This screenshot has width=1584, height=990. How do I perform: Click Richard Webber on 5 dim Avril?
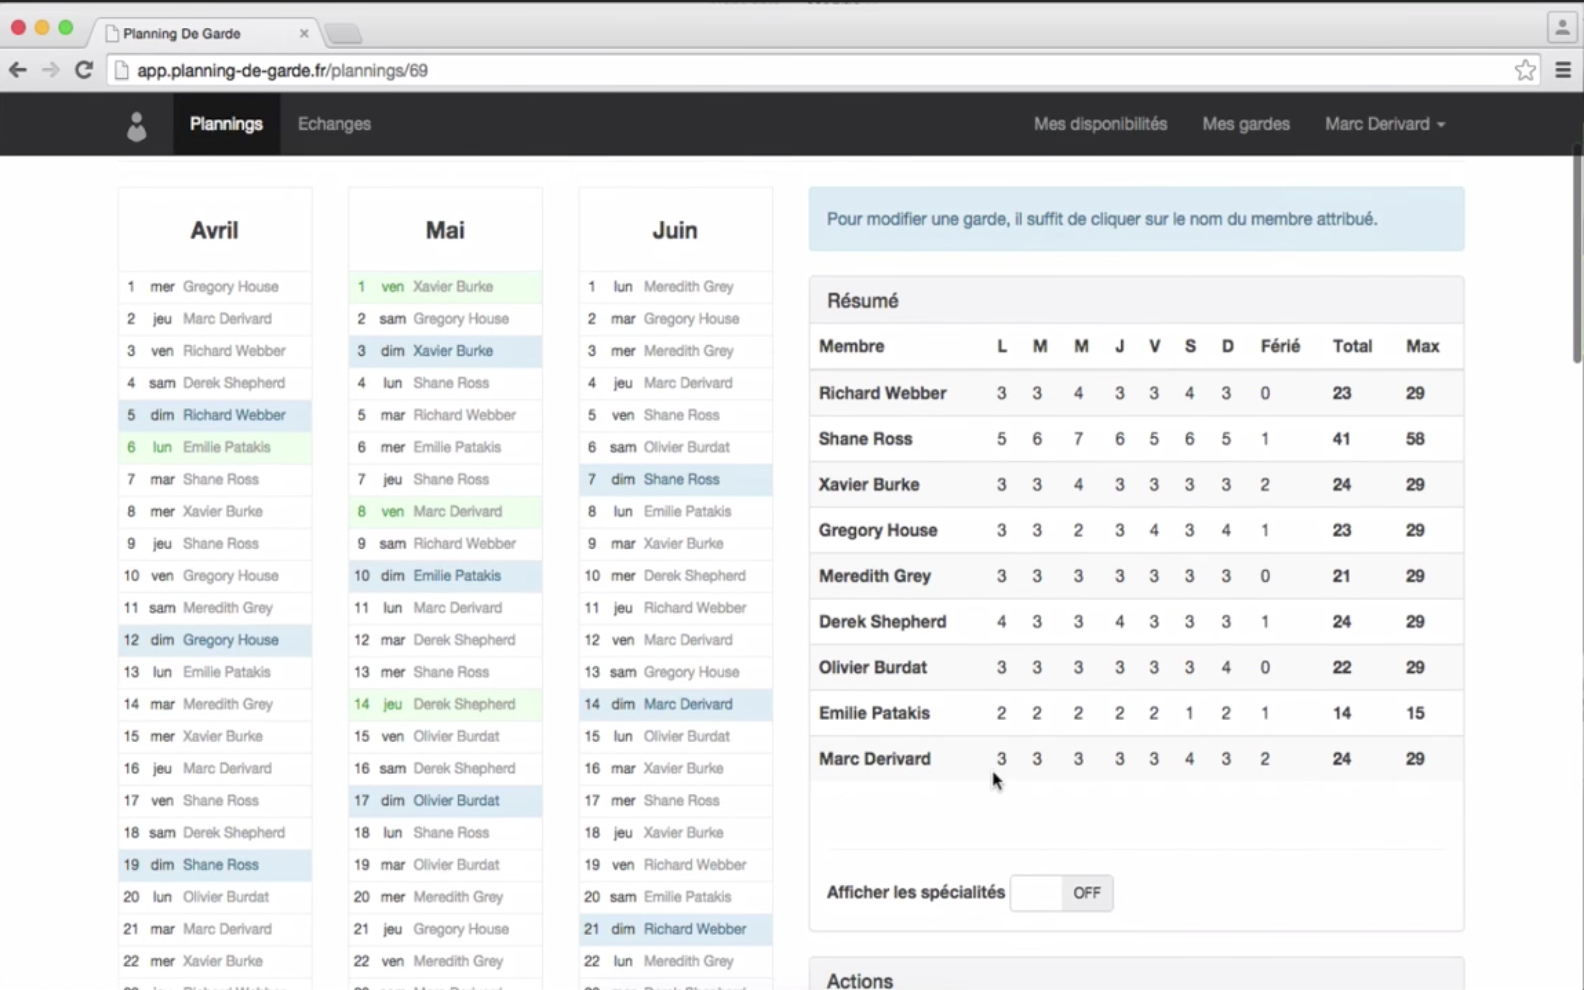pyautogui.click(x=234, y=415)
